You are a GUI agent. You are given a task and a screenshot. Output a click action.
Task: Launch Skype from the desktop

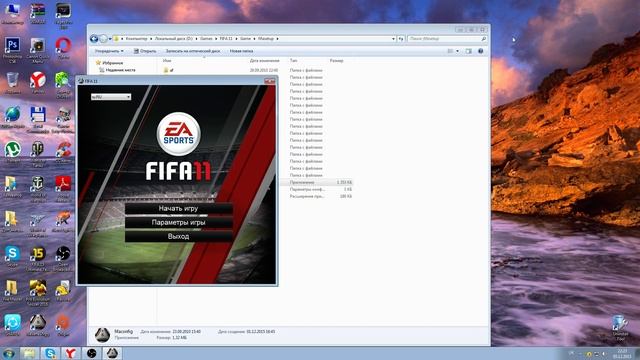pyautogui.click(x=12, y=256)
